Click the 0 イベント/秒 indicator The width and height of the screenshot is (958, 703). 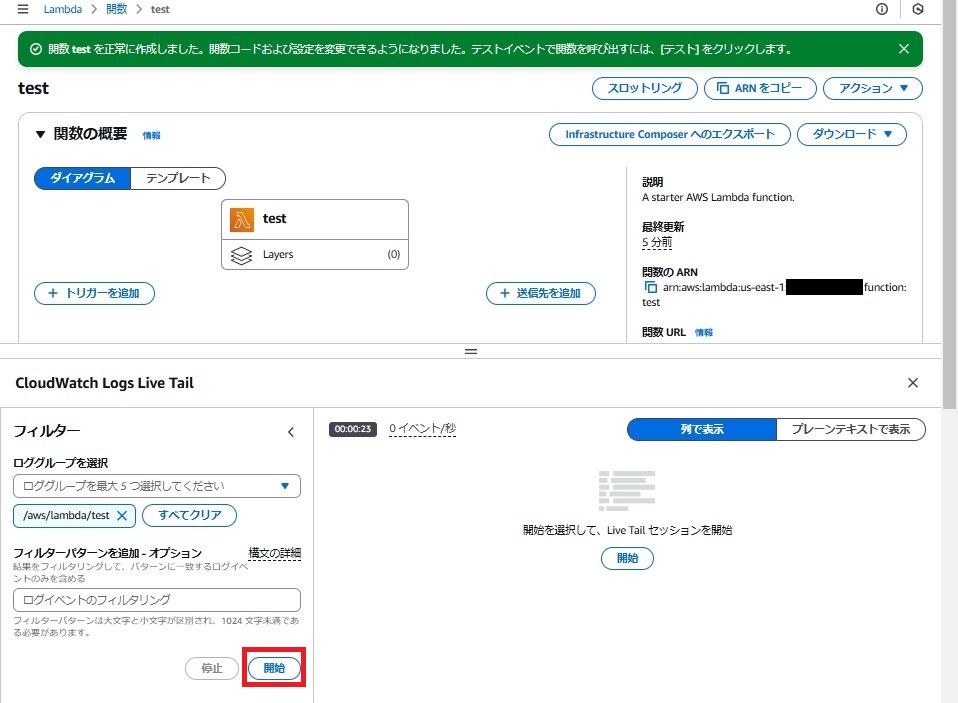click(x=422, y=429)
